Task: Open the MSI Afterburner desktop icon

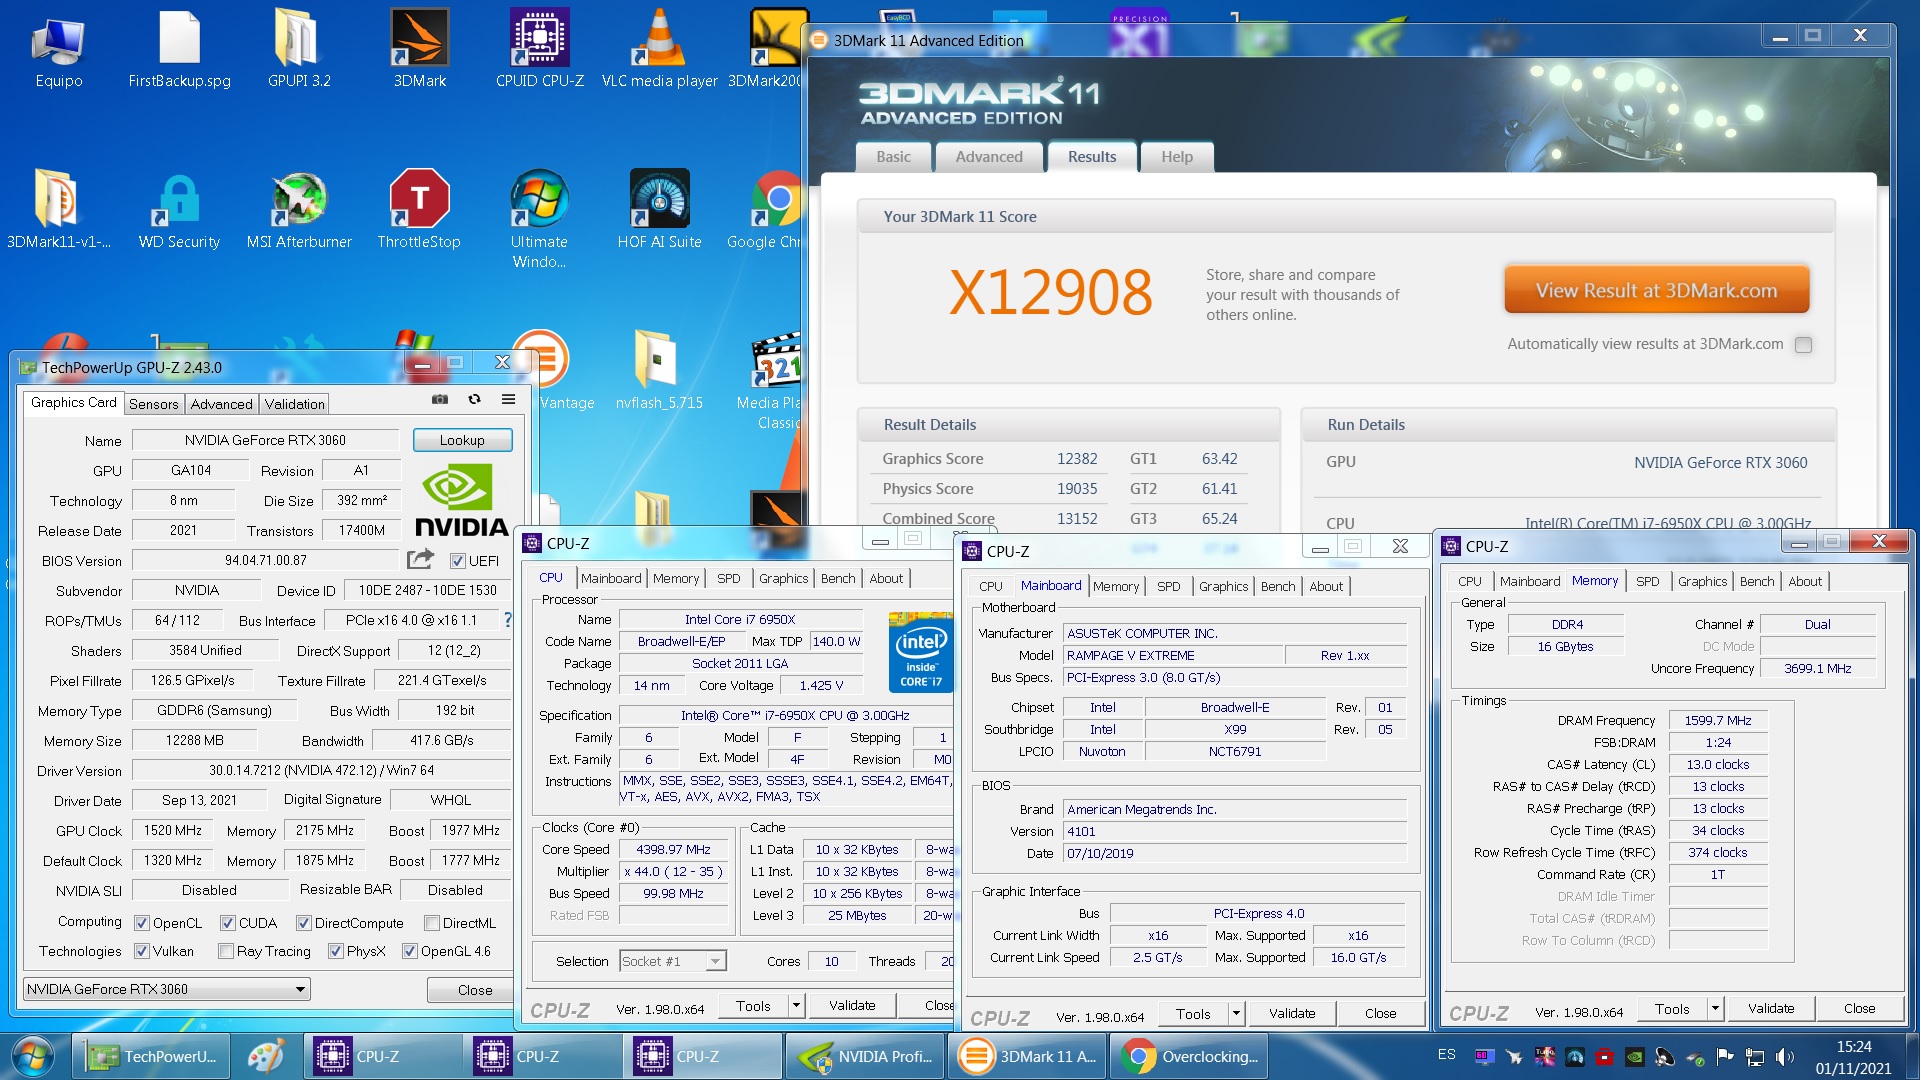Action: click(x=299, y=209)
